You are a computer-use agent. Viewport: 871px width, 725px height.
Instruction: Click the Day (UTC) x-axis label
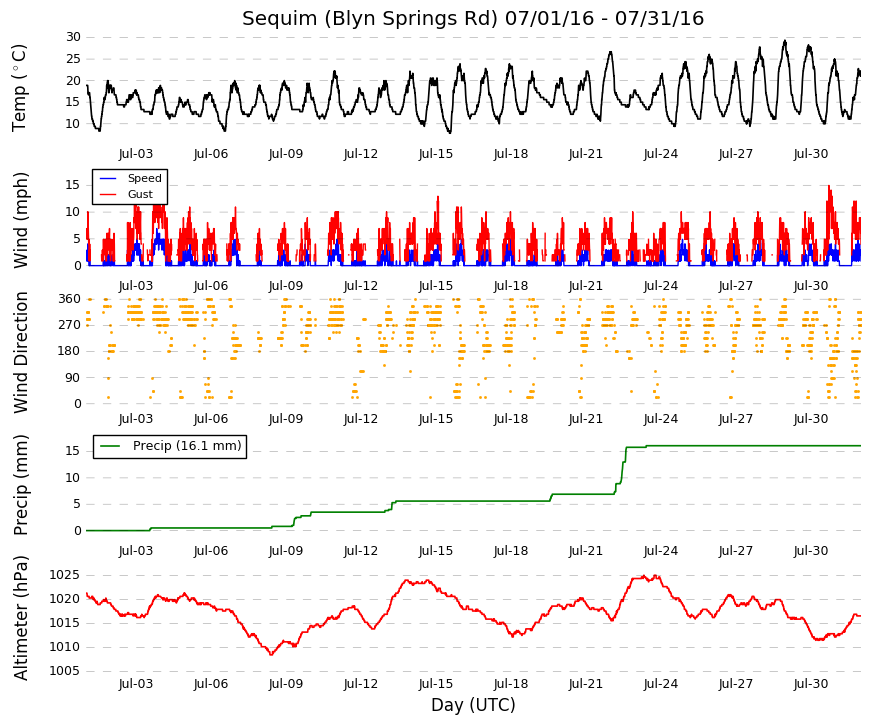pyautogui.click(x=473, y=705)
